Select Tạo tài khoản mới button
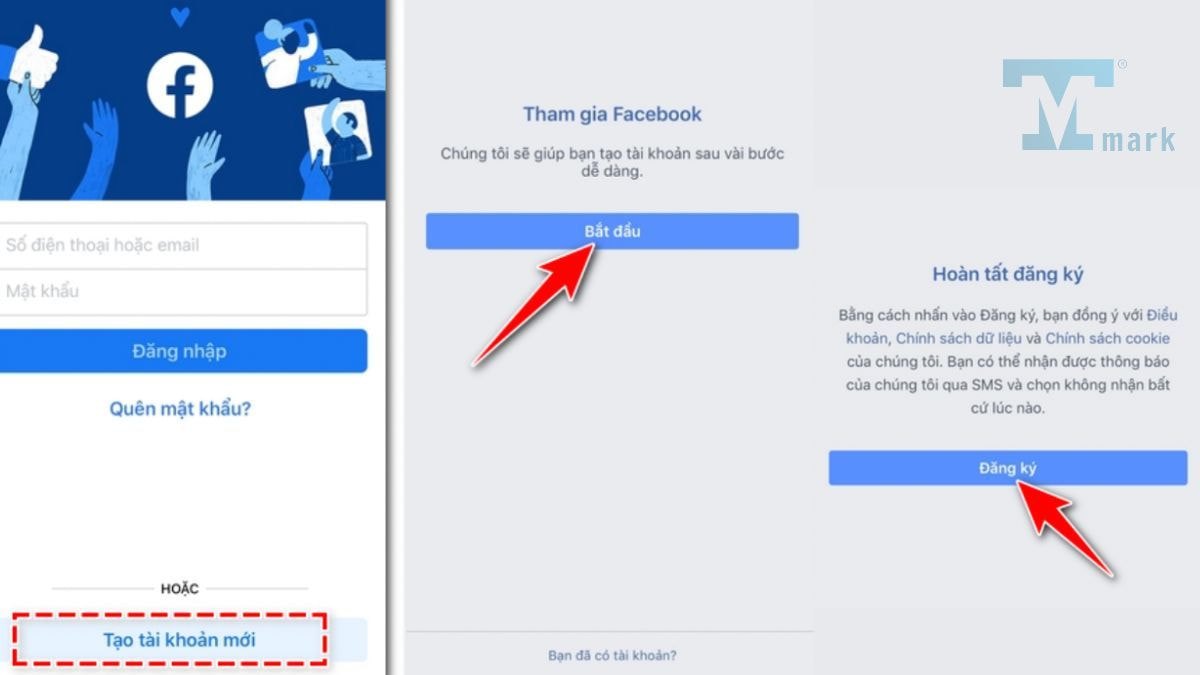Screen dimensions: 1200x675 click(x=179, y=640)
